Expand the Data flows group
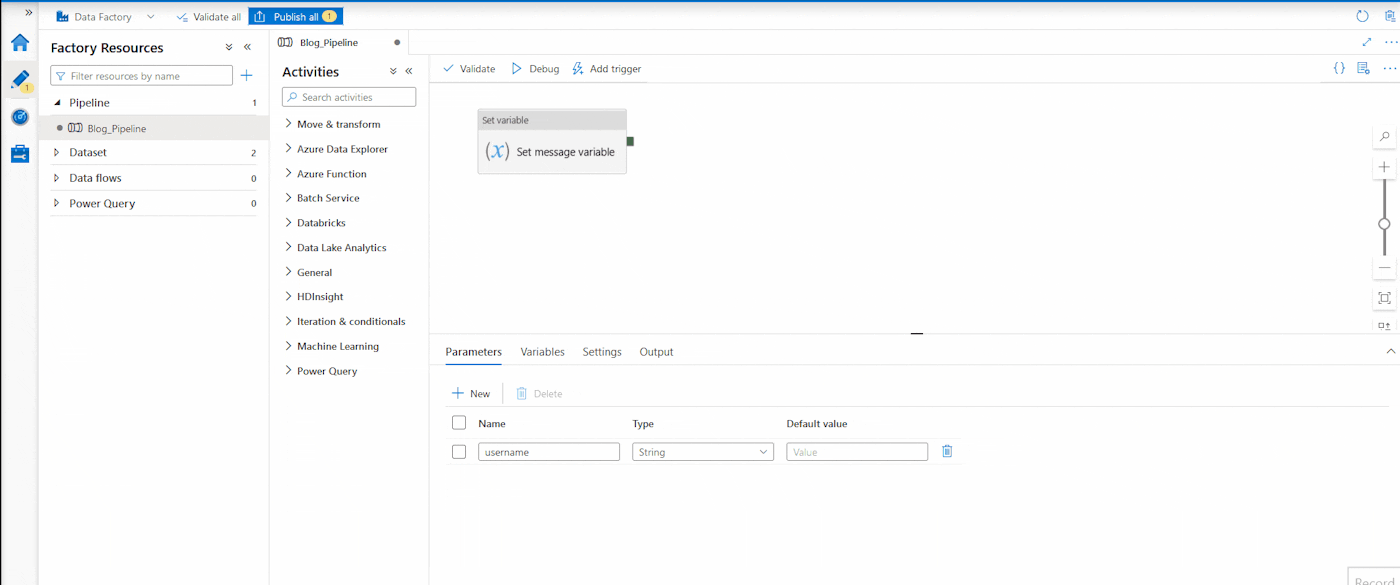Screen dimensions: 1400x585 pyautogui.click(x=57, y=178)
